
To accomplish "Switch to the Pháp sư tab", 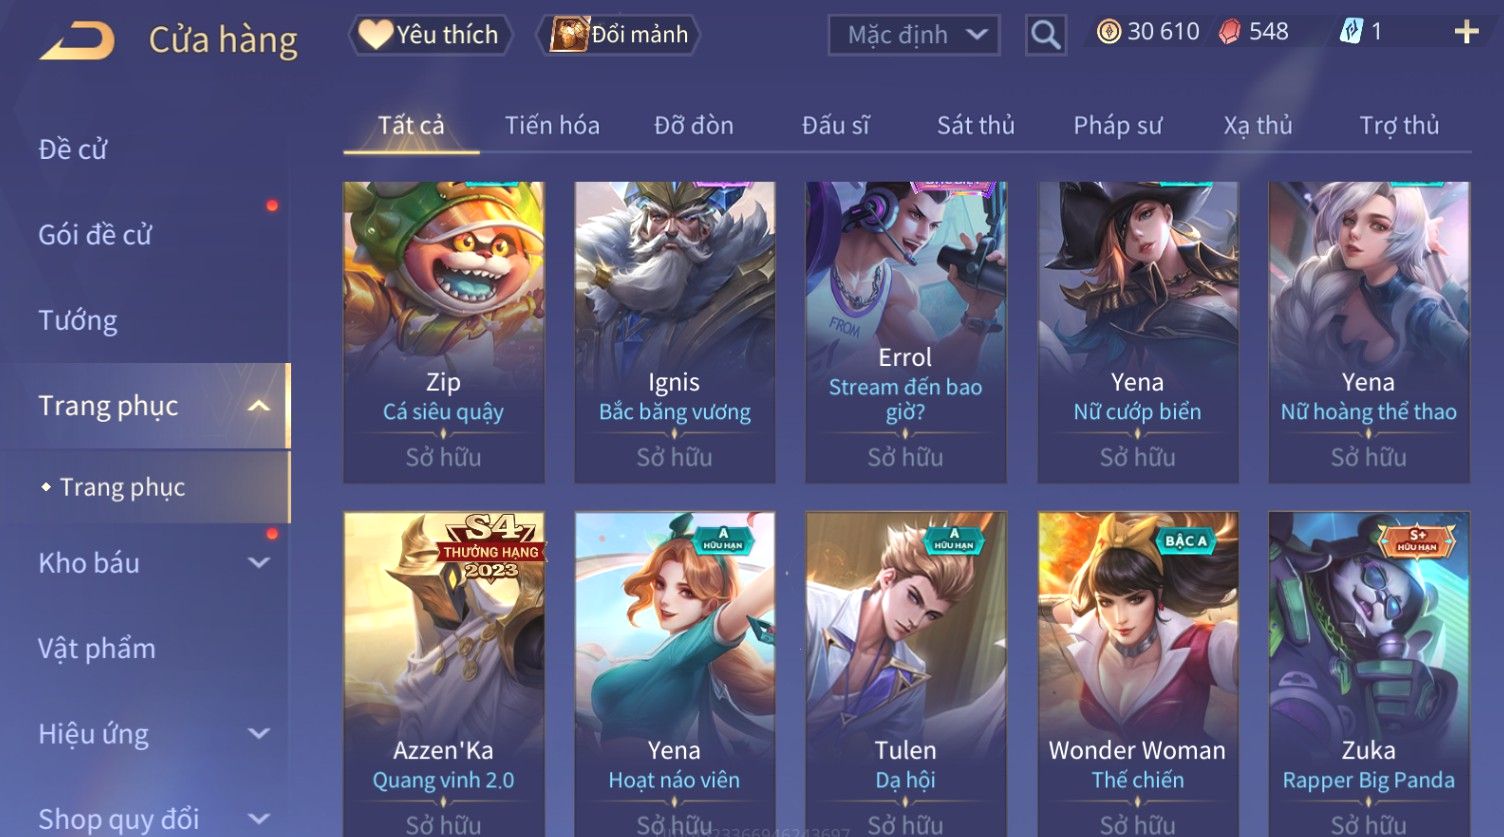I will click(1117, 125).
